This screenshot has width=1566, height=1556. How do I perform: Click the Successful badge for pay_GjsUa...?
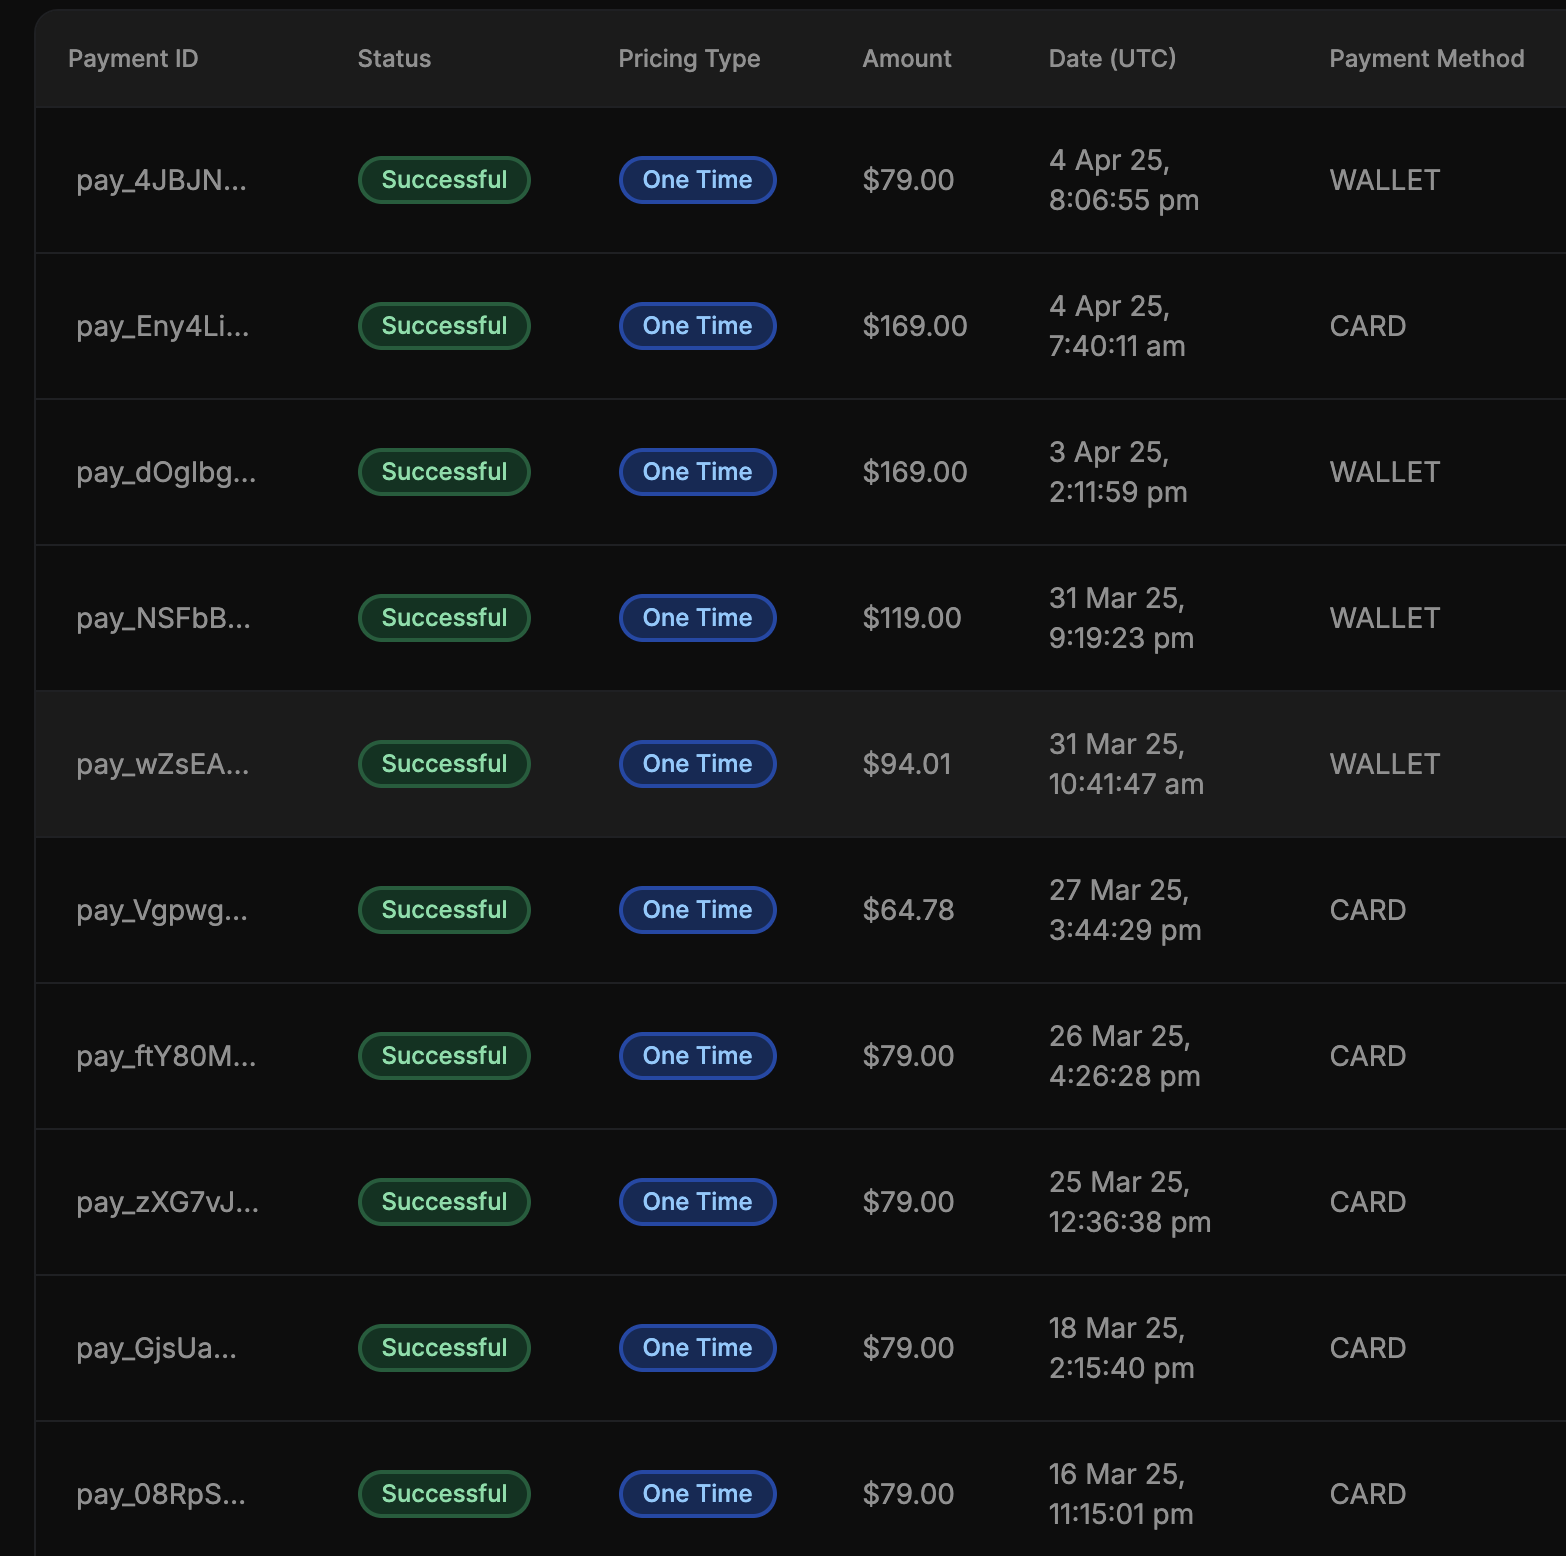pyautogui.click(x=444, y=1348)
